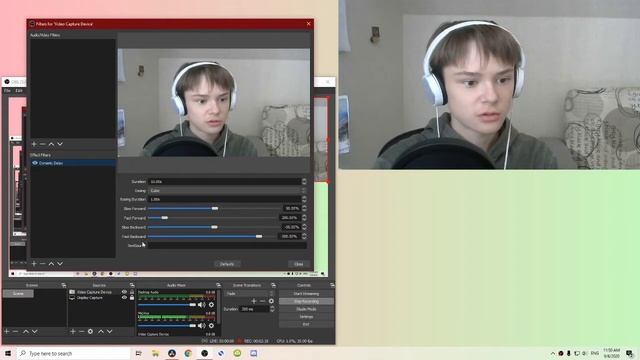640x360 pixels.
Task: Mute Desktop Audio speaker icon
Action: click(202, 304)
